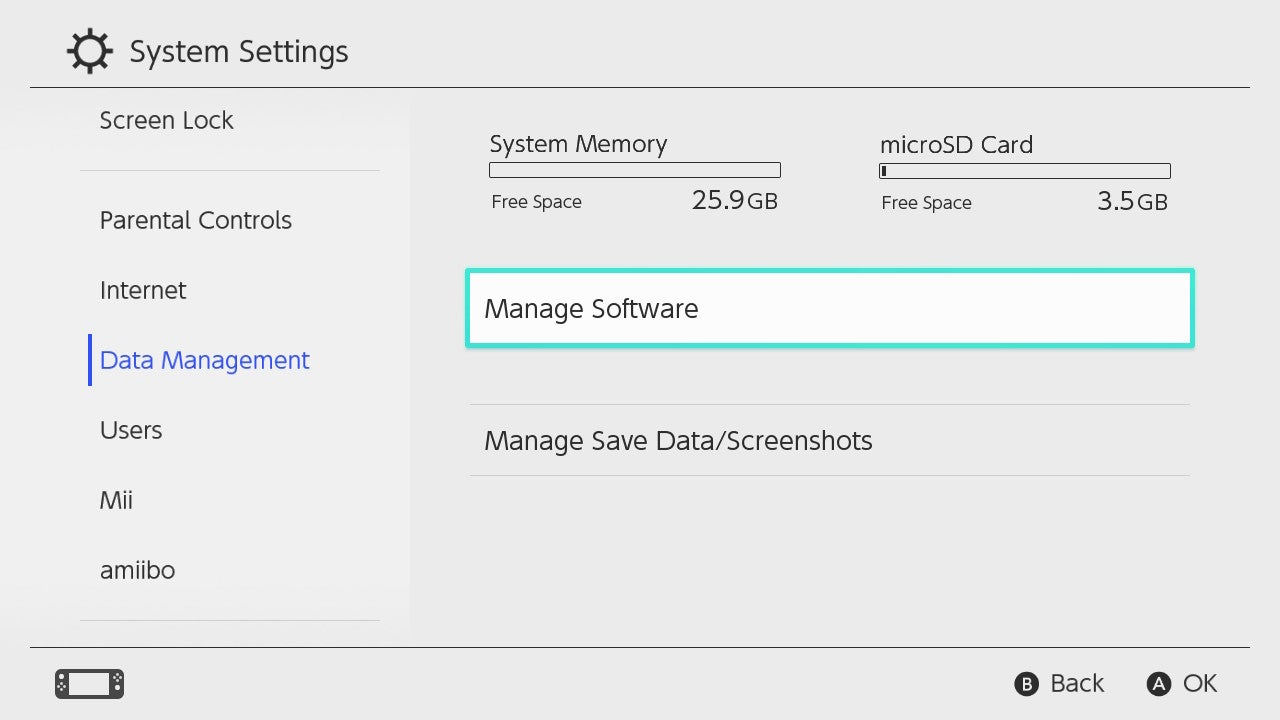Open the Screen Lock settings

[166, 121]
